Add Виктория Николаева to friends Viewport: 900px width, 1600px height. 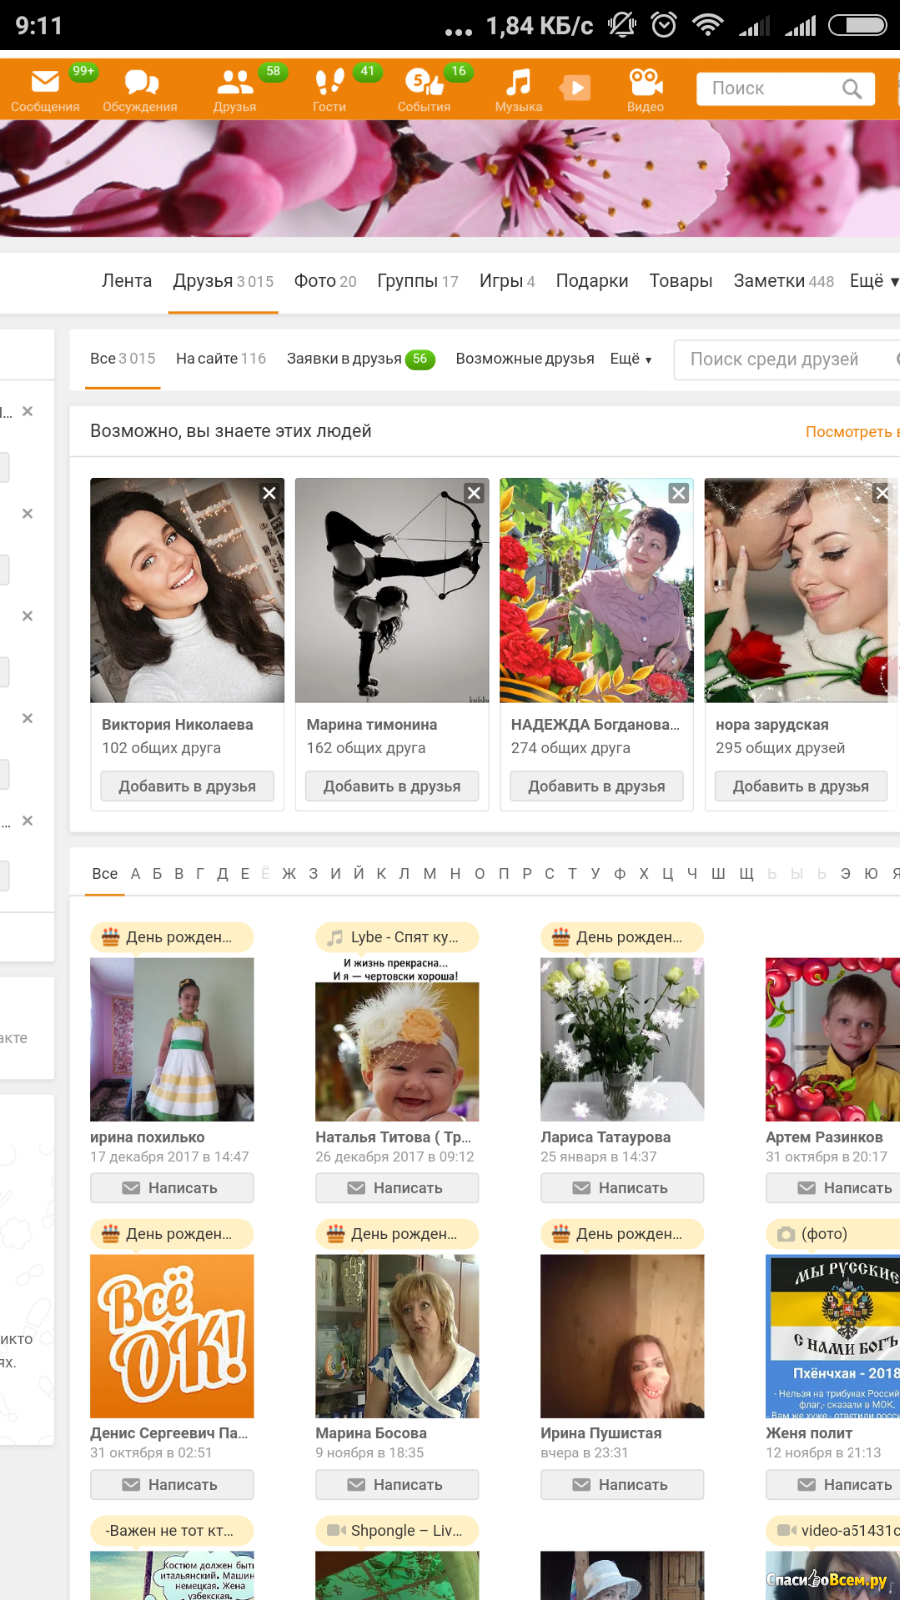tap(187, 787)
